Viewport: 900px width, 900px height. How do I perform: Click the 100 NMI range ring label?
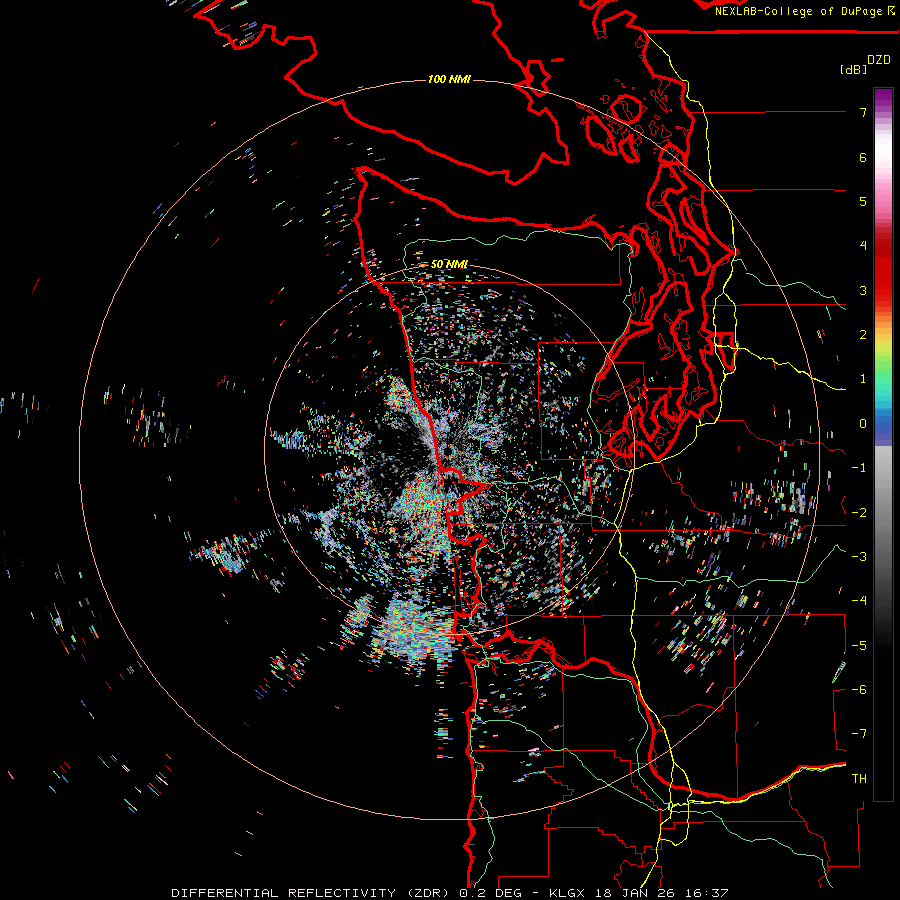coord(449,79)
